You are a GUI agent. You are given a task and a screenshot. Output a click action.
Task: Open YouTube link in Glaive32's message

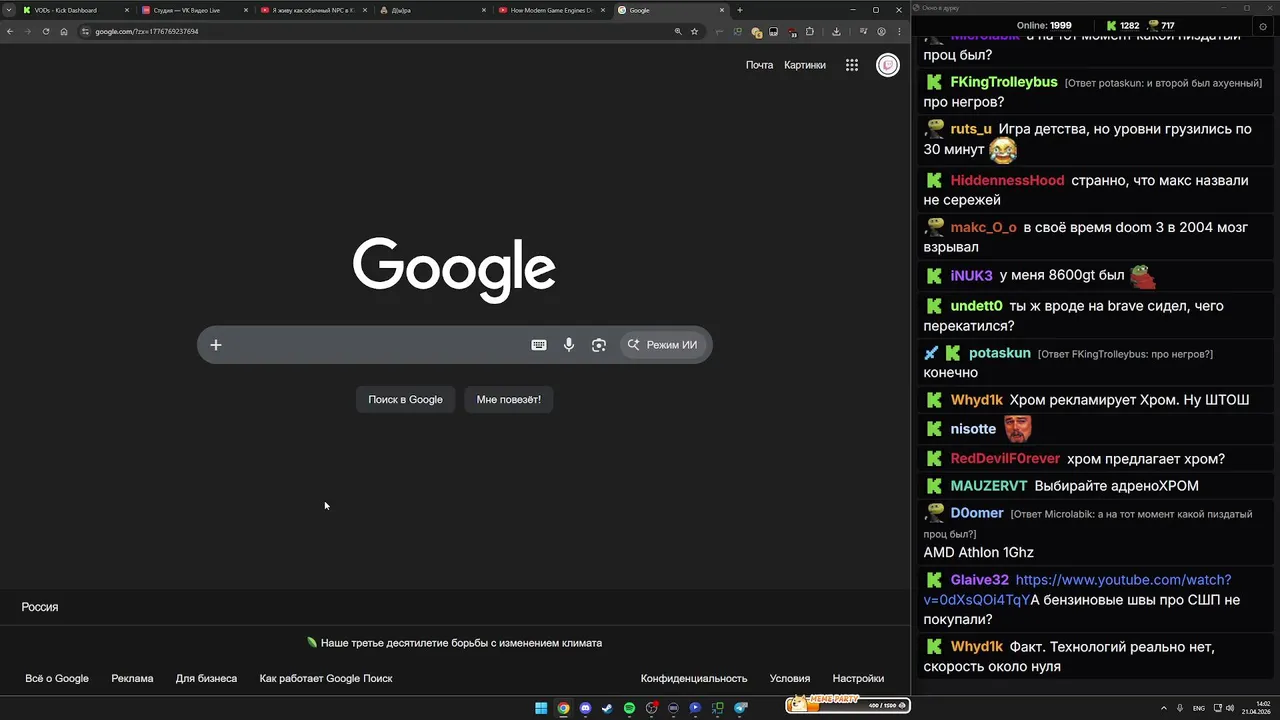tap(1077, 590)
